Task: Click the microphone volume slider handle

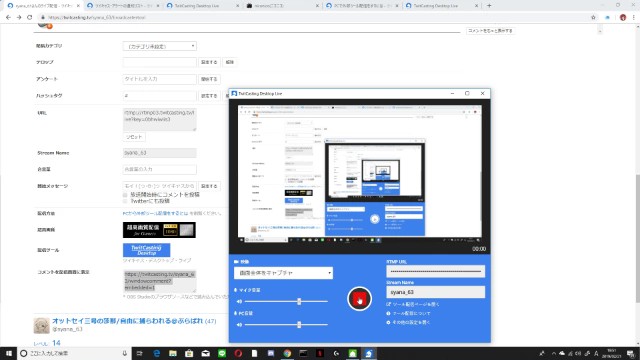Action: (299, 302)
